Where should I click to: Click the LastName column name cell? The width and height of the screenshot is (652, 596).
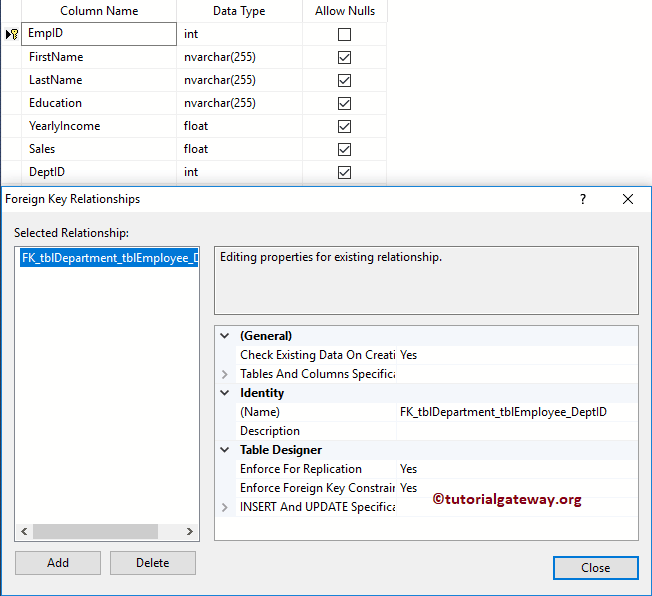[x=99, y=80]
